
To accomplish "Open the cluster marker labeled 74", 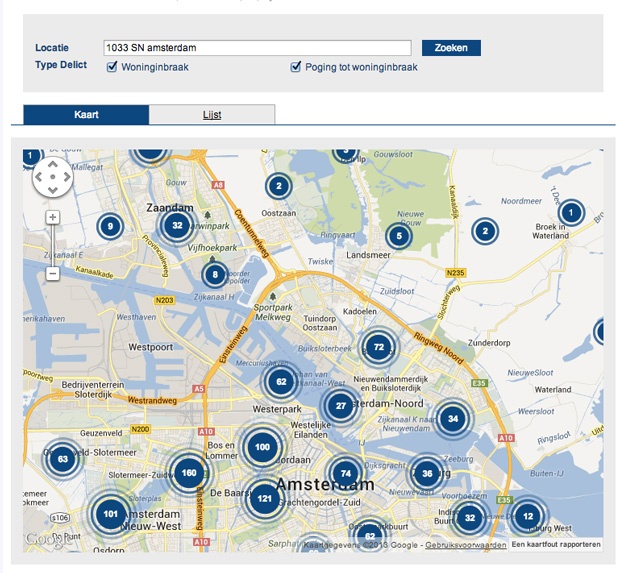I will pos(346,473).
